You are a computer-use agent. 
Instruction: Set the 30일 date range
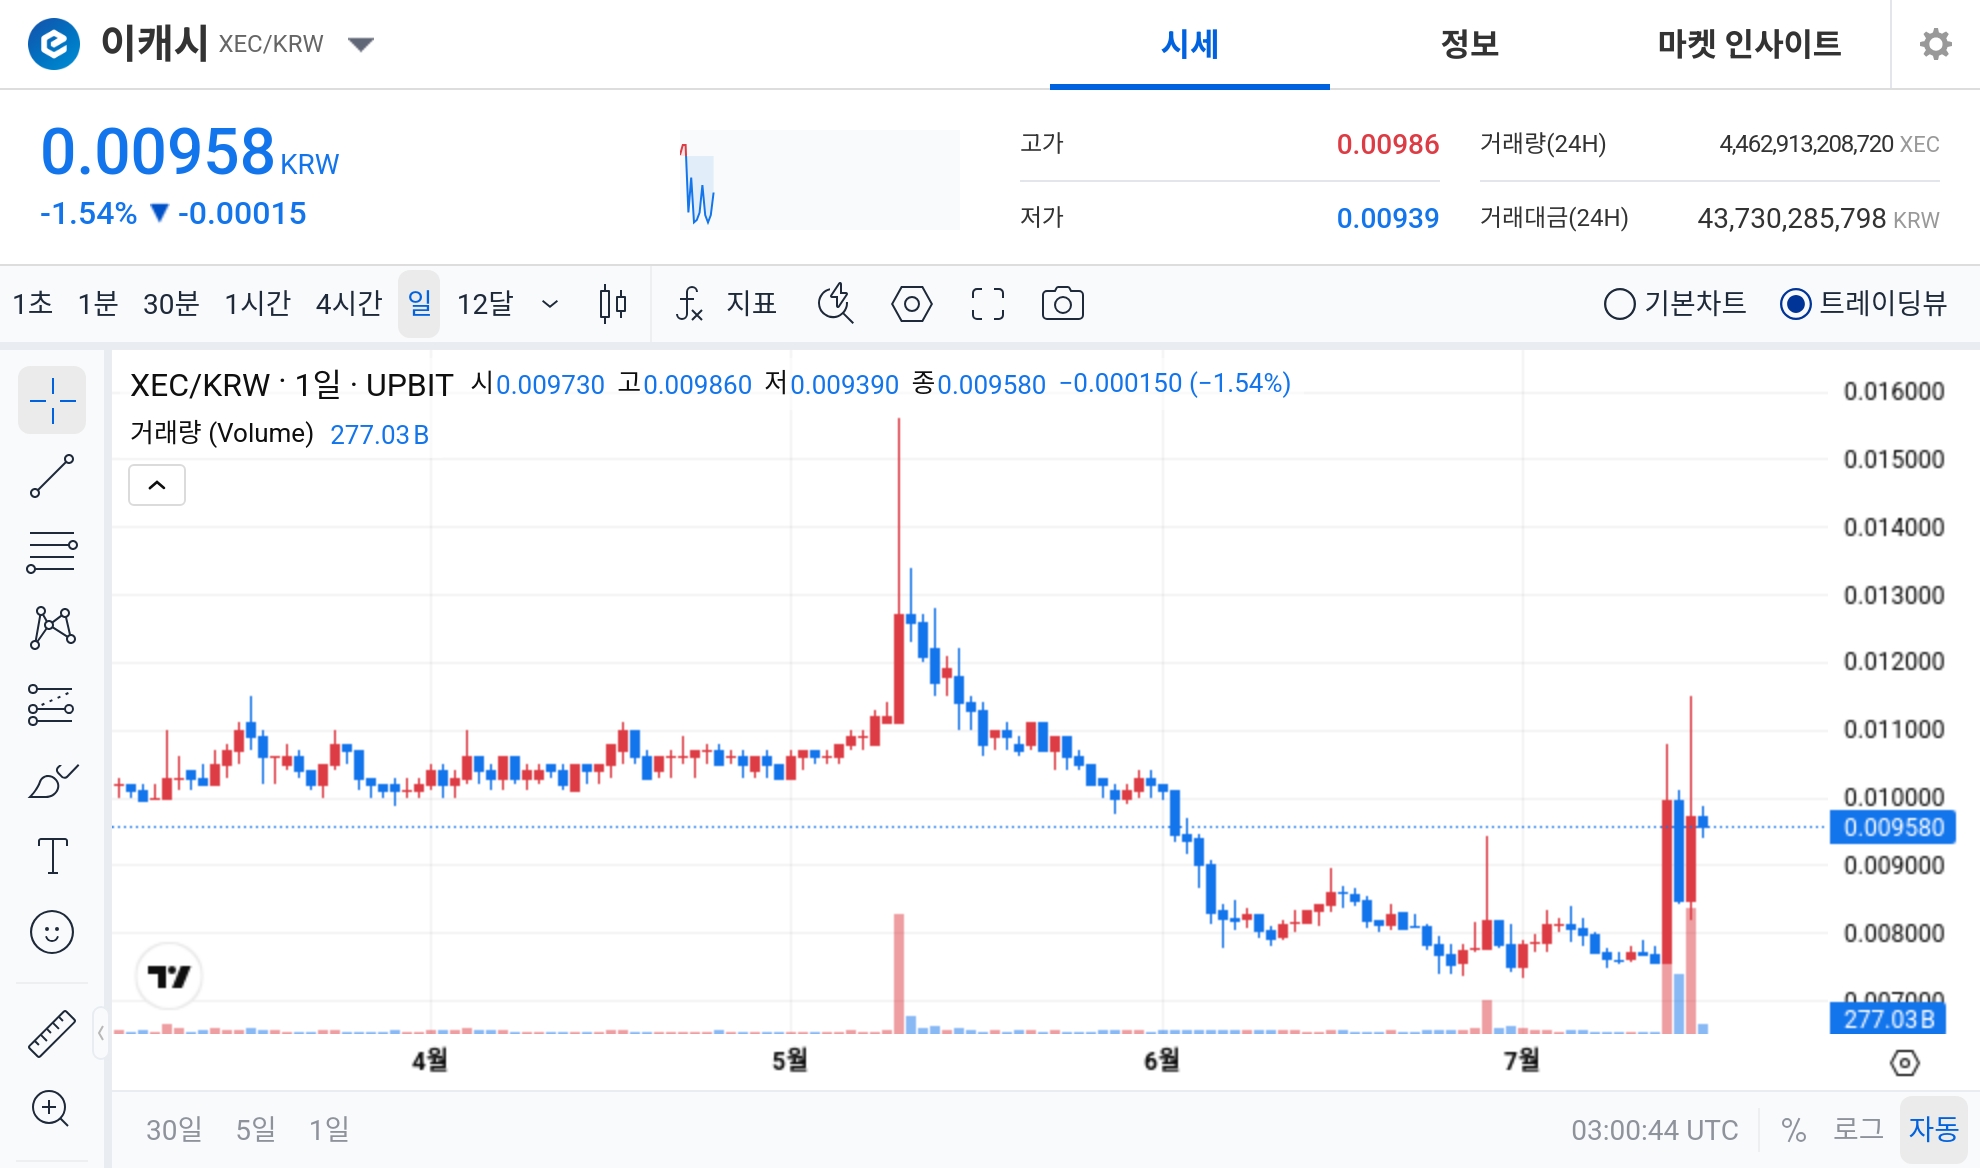click(x=174, y=1129)
